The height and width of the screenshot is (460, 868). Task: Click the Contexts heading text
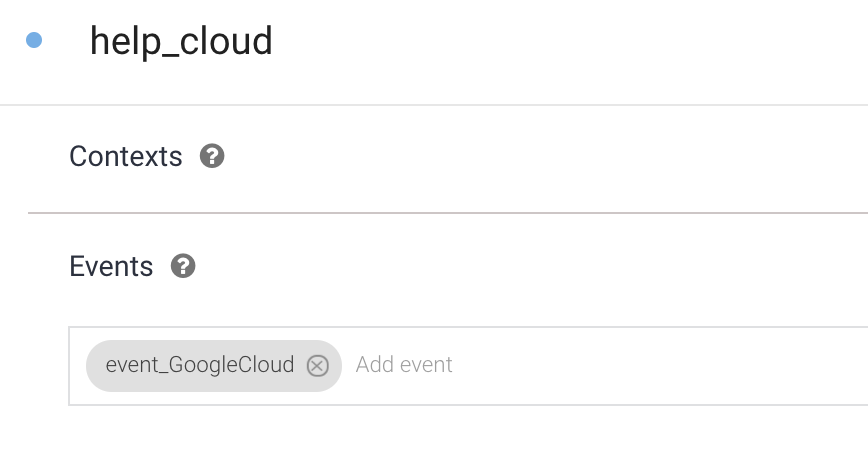126,157
